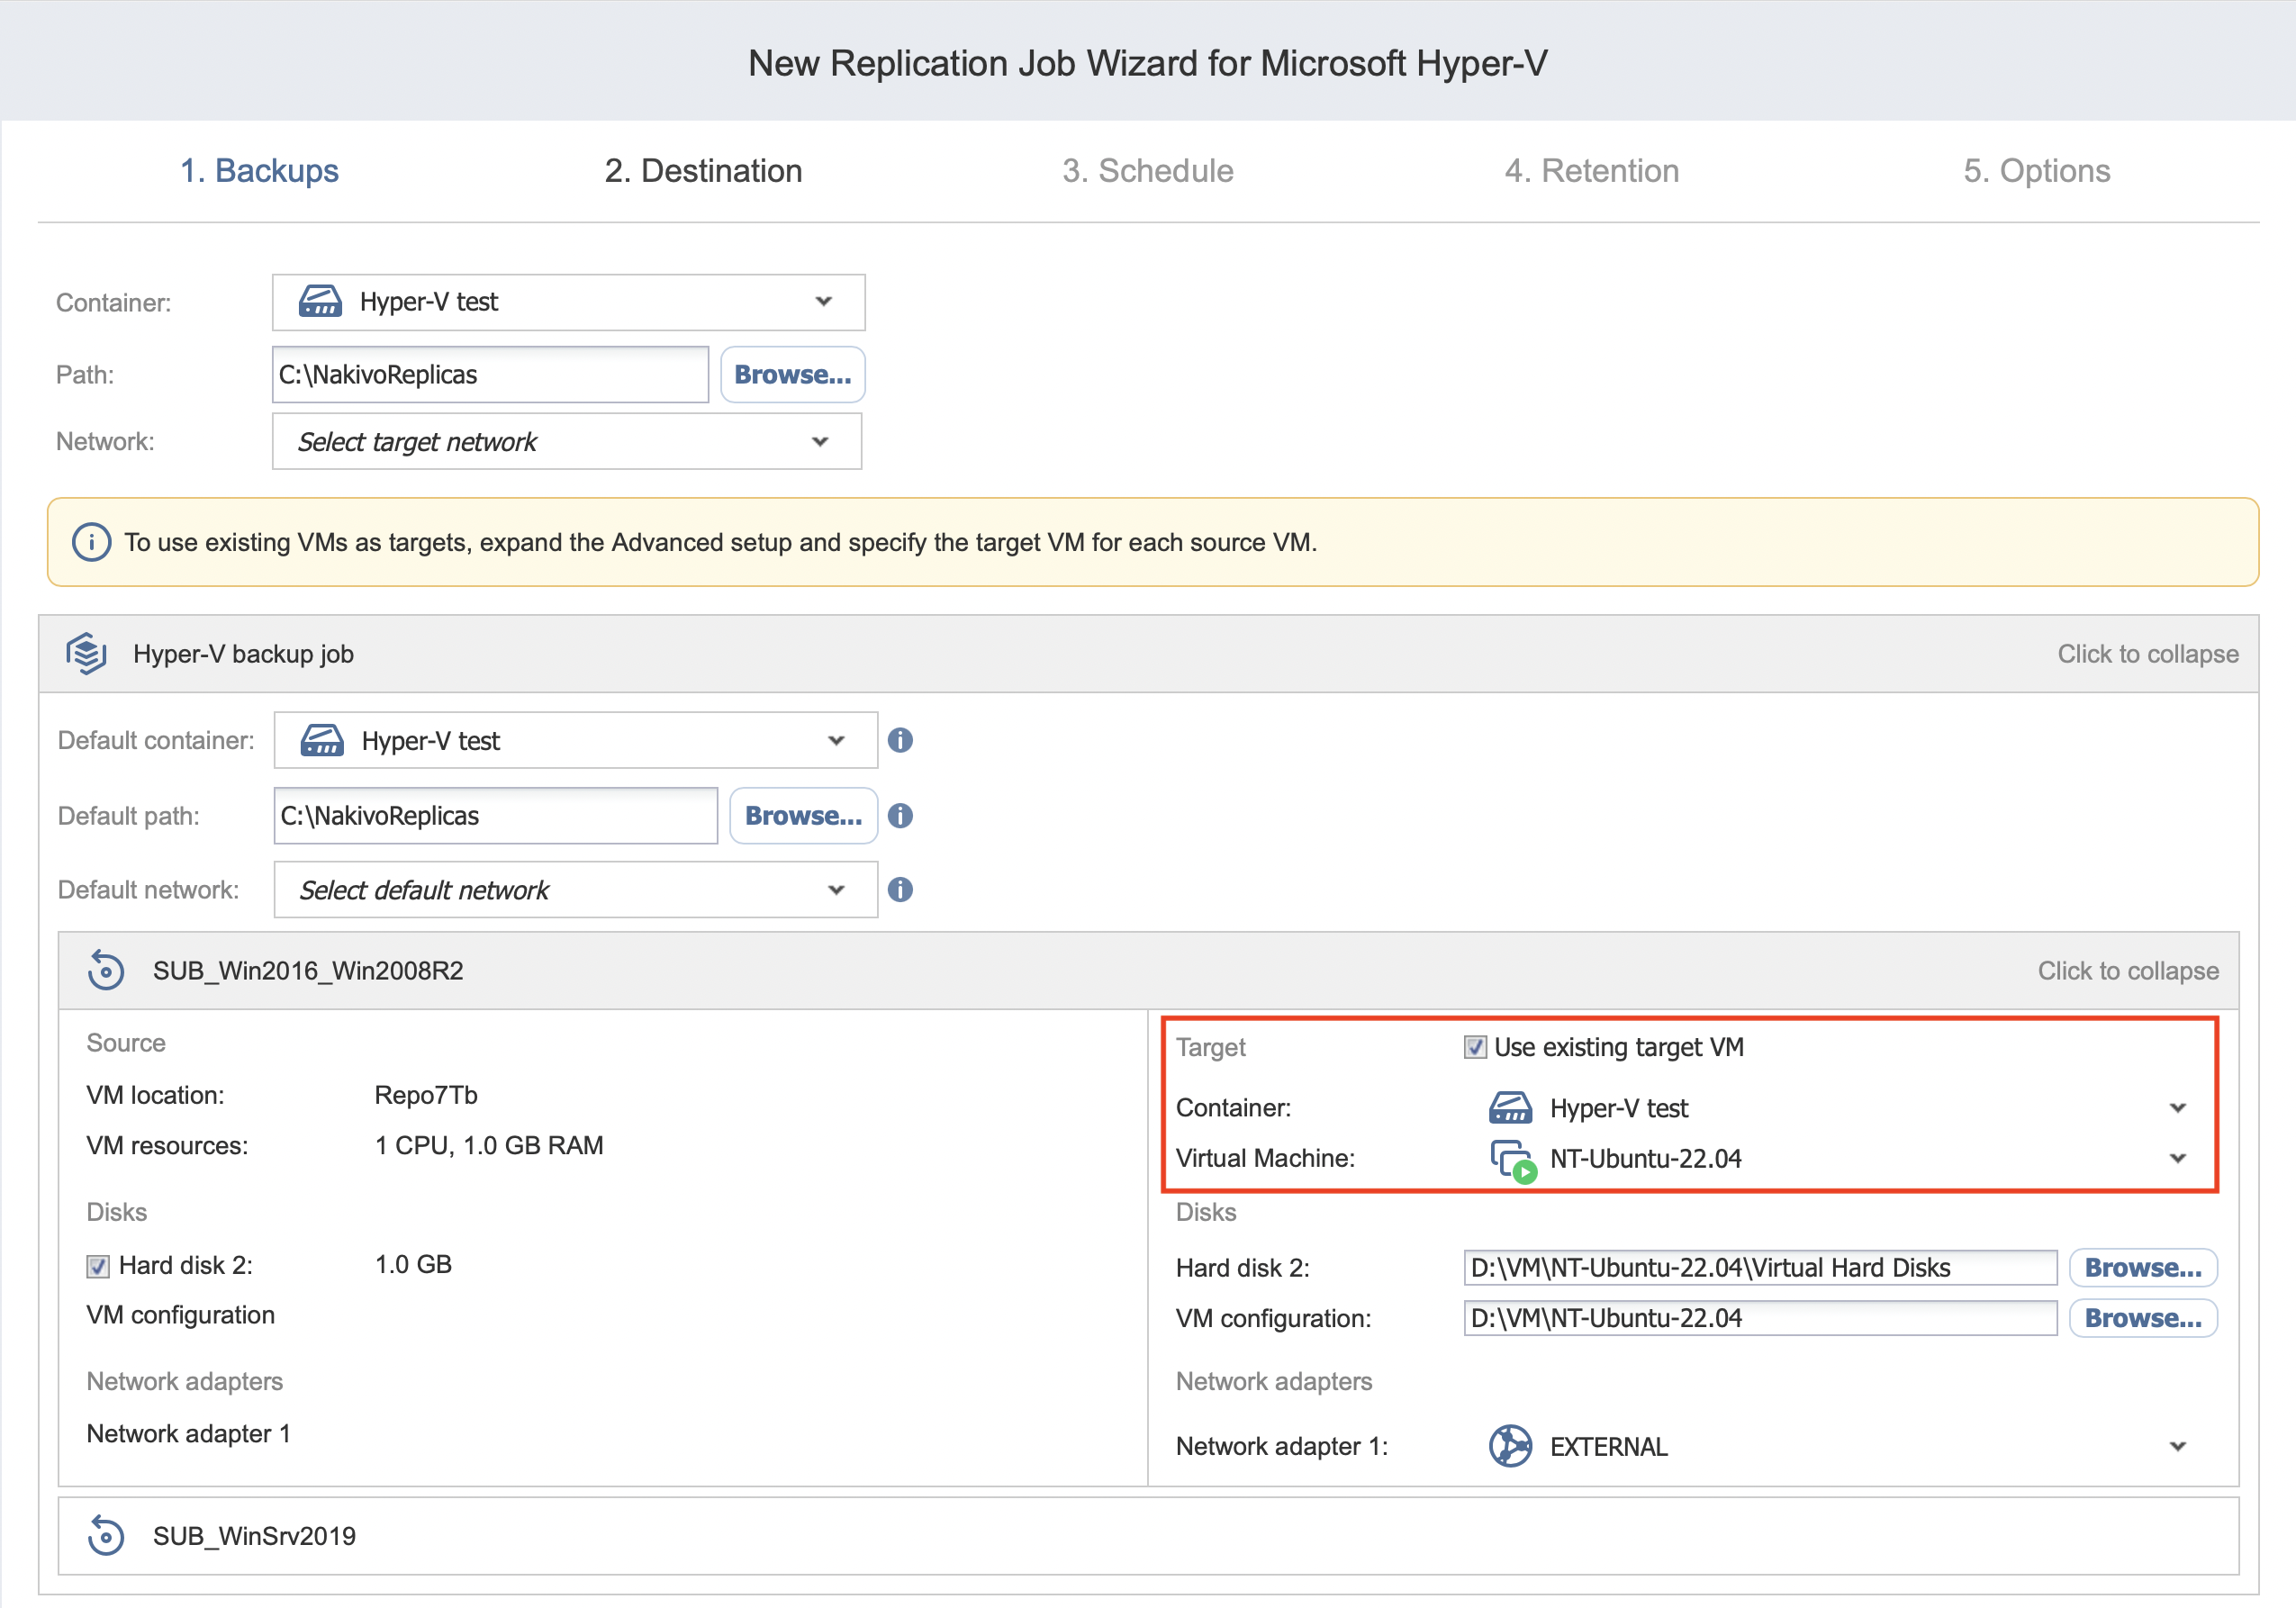Click the info icon in yellow notice banner
Image resolution: width=2296 pixels, height=1608 pixels.
pyautogui.click(x=91, y=542)
